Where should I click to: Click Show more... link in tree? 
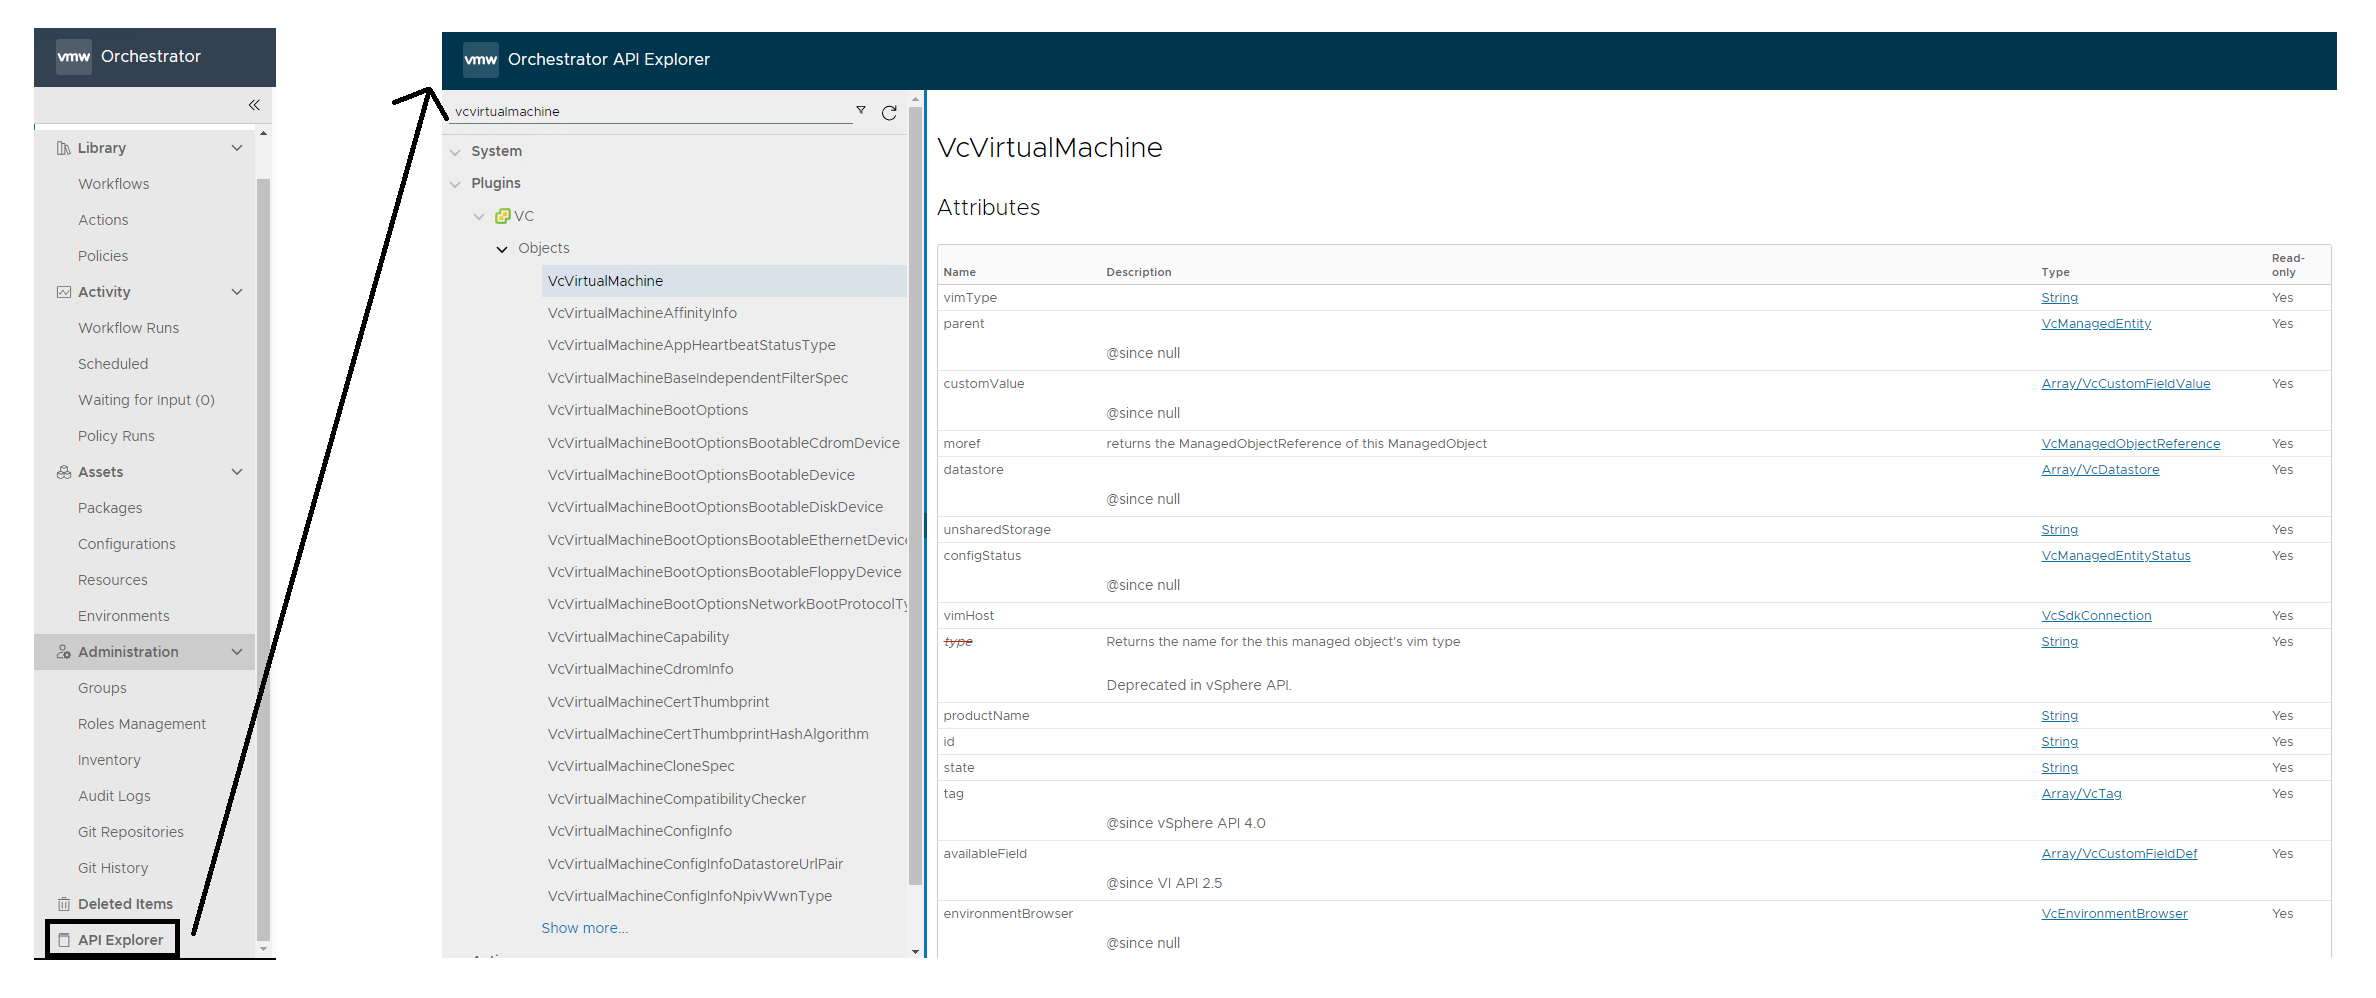click(x=585, y=928)
